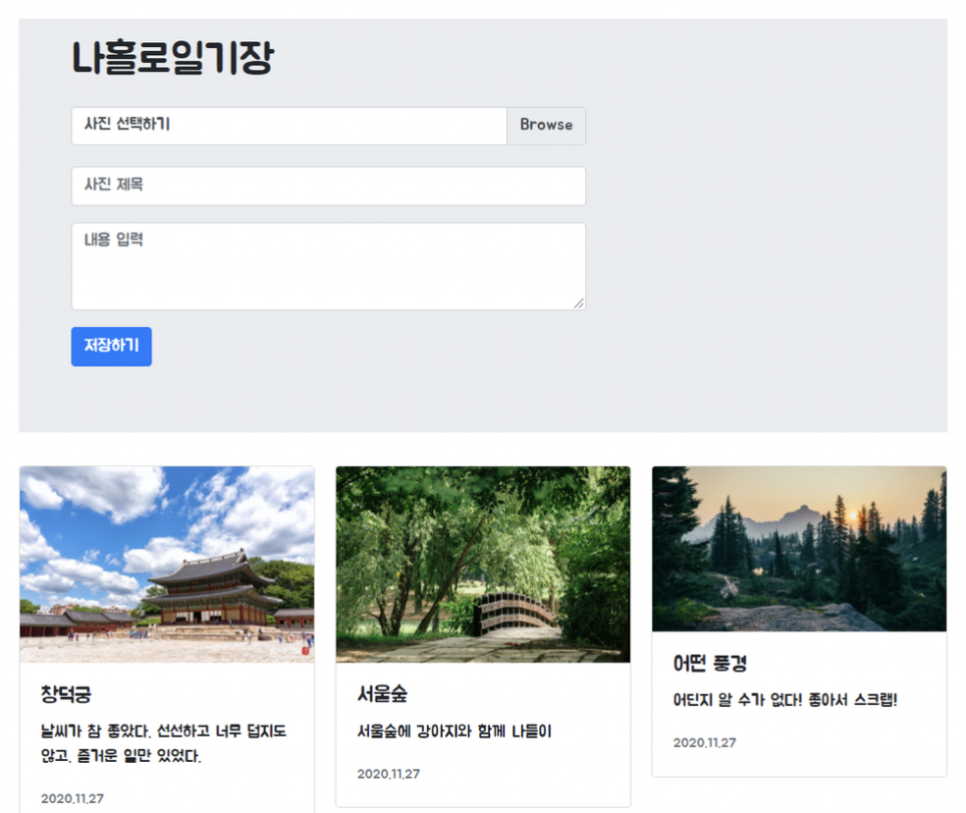Click the date under the 어떤 풍경 card

tap(704, 743)
